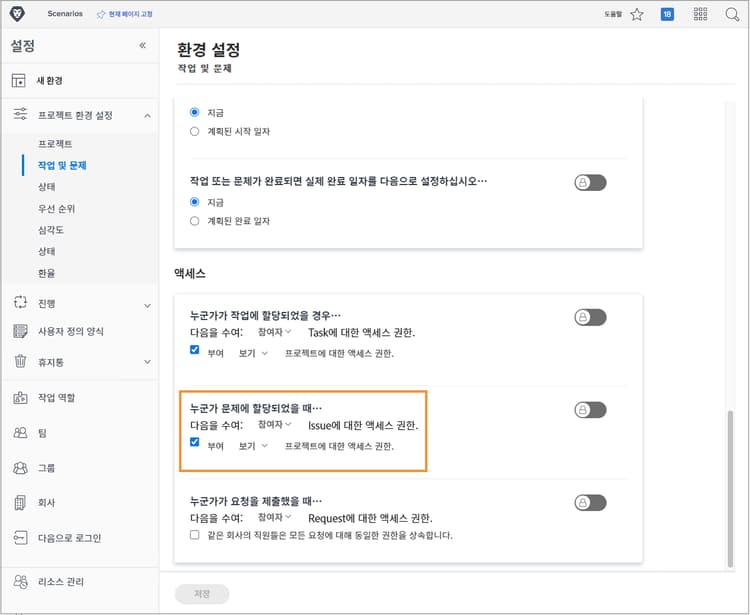750x615 pixels.
Task: Click the 새 환경 layout icon
Action: coord(19,80)
